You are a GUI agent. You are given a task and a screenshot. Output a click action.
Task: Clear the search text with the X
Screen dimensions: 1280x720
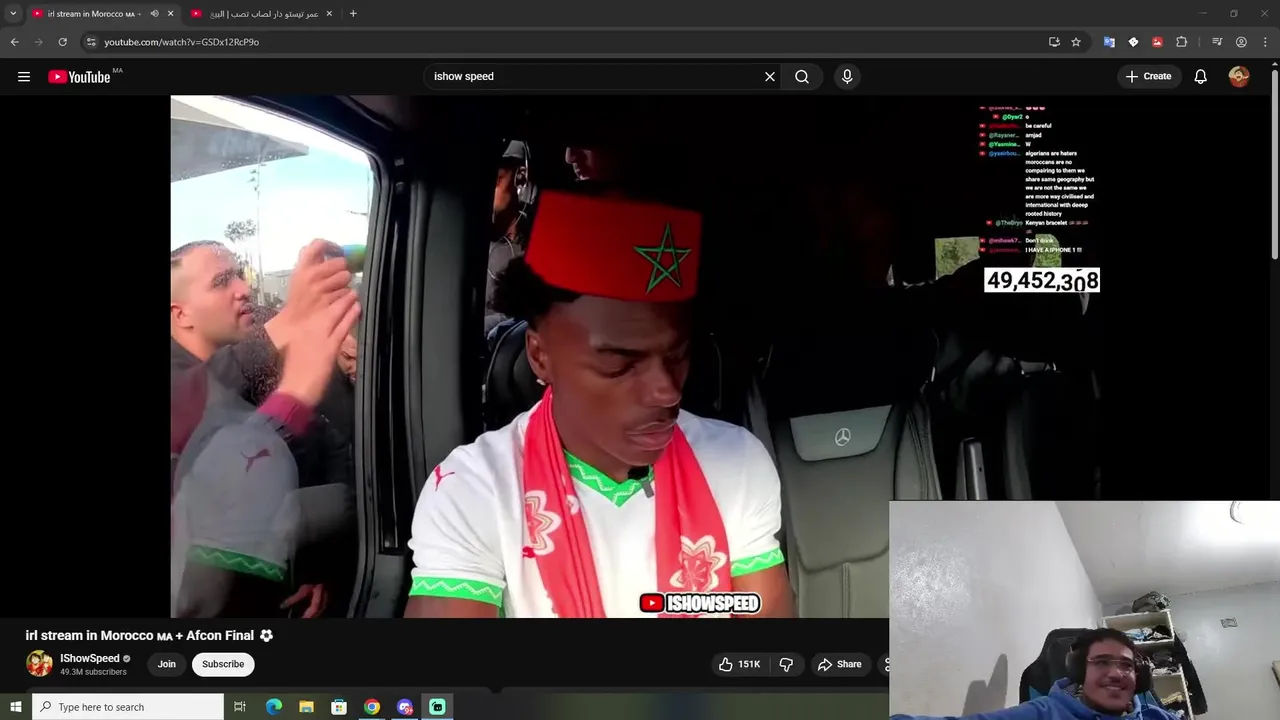tap(770, 76)
